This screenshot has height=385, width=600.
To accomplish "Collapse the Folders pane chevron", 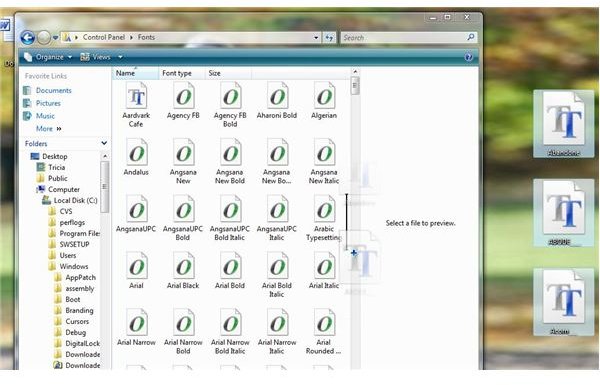I will (104, 143).
